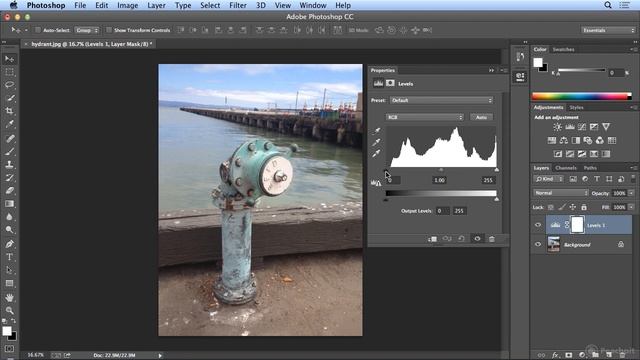The width and height of the screenshot is (640, 360).
Task: Select the Lasso tool
Action: click(x=9, y=85)
